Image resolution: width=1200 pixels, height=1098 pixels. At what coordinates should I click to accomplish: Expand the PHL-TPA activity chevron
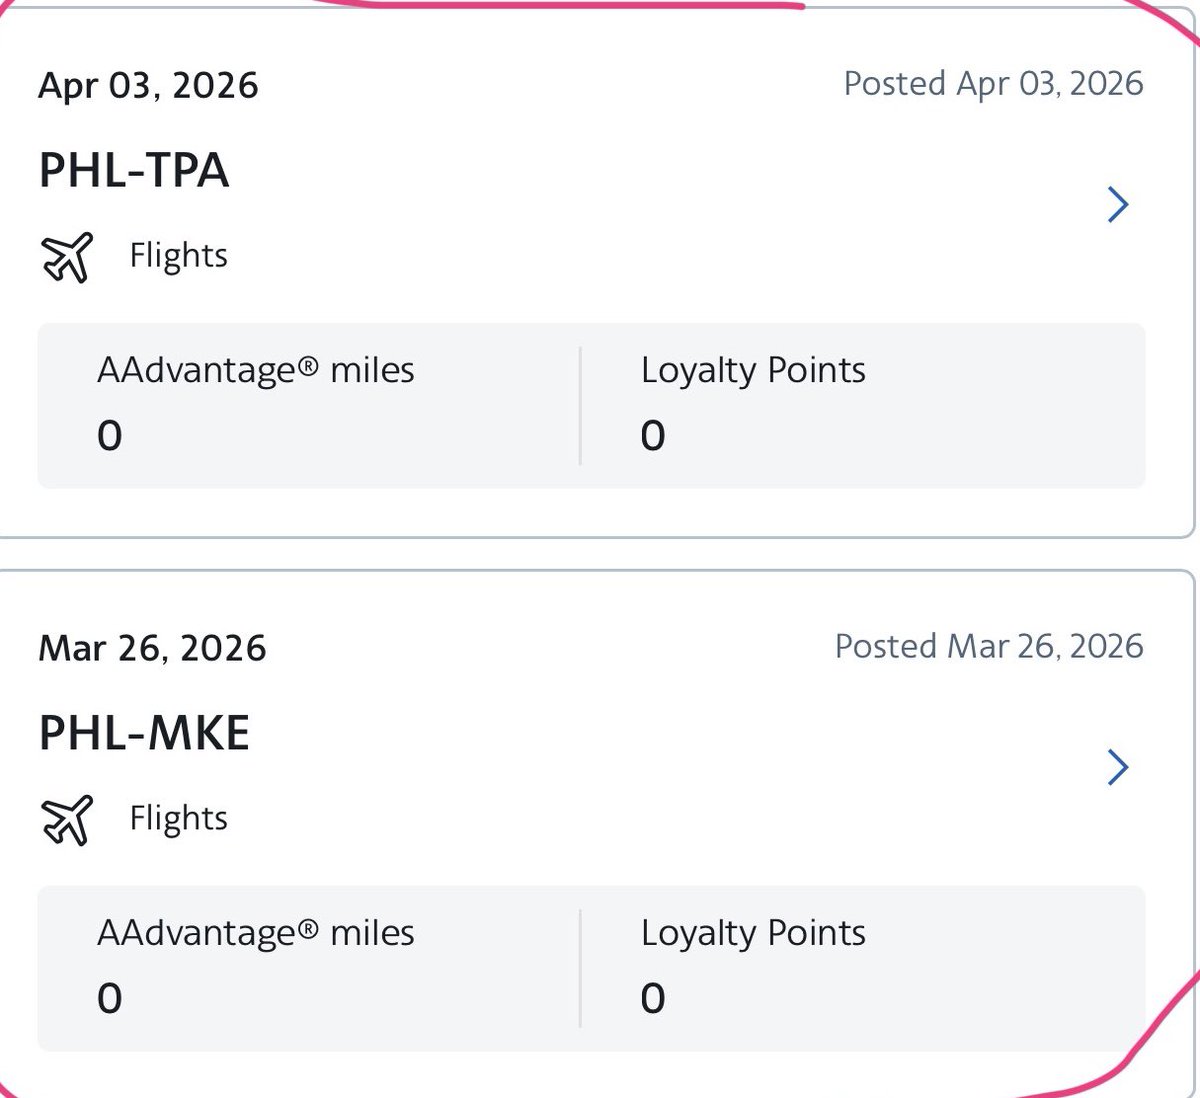tap(1118, 205)
